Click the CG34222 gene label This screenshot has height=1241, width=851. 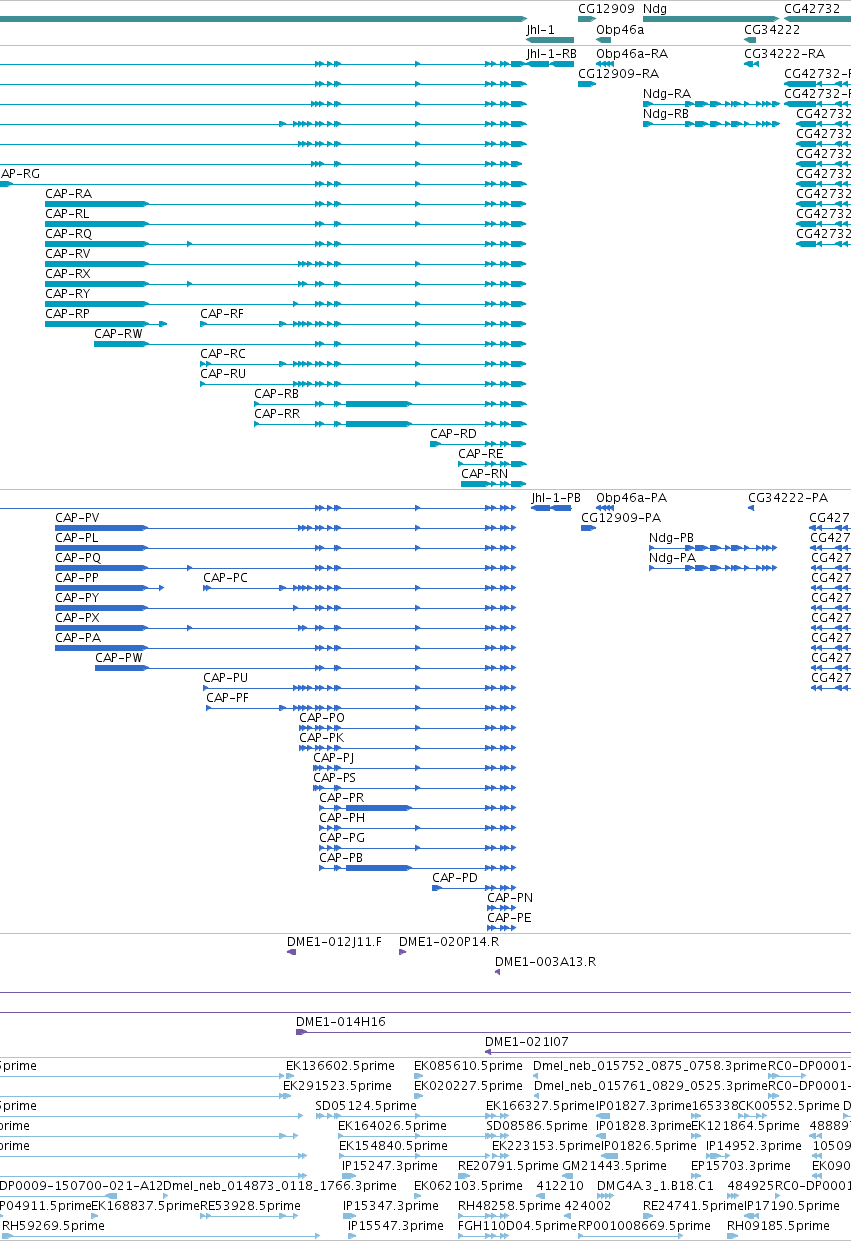pos(772,30)
